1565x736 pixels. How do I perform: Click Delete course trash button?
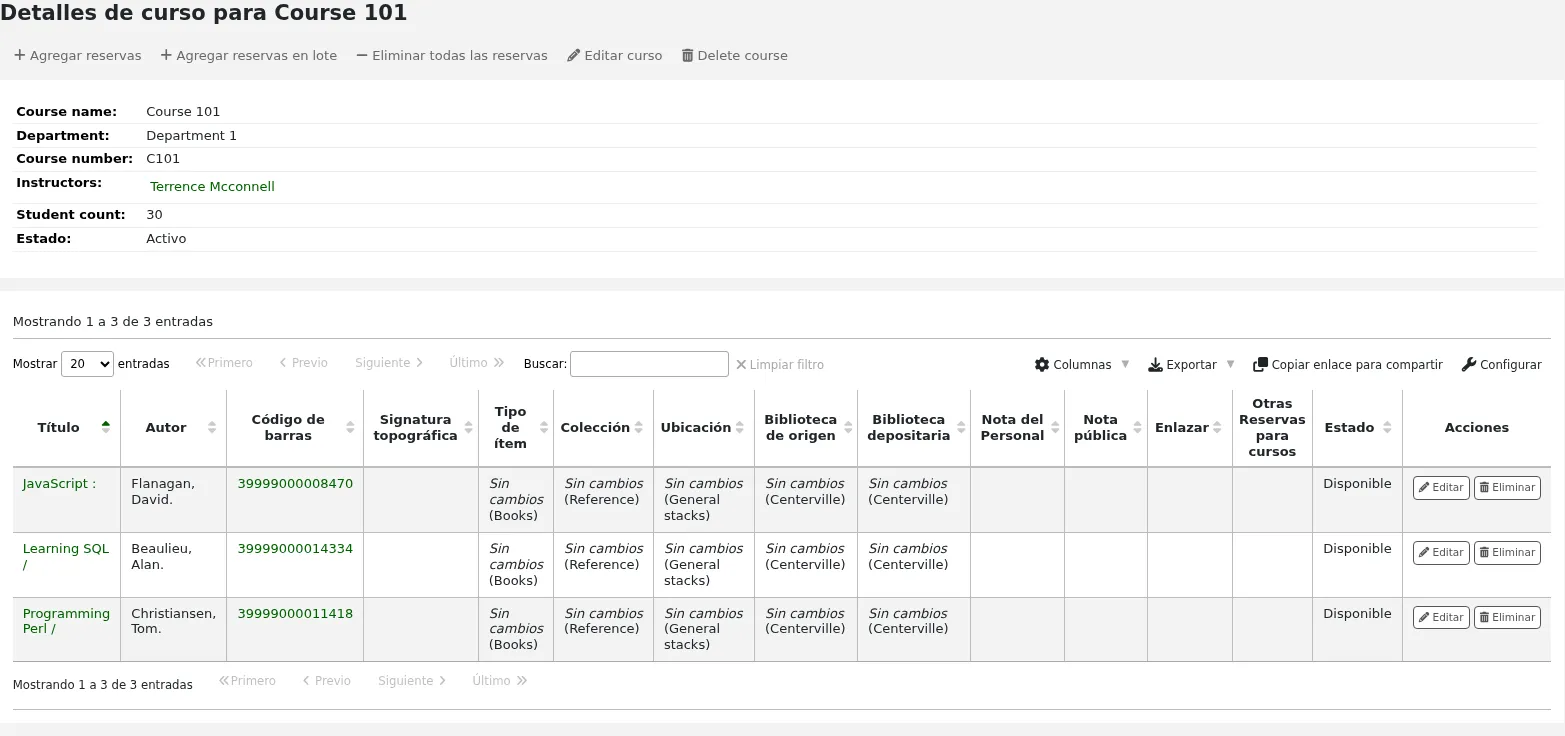coord(735,56)
